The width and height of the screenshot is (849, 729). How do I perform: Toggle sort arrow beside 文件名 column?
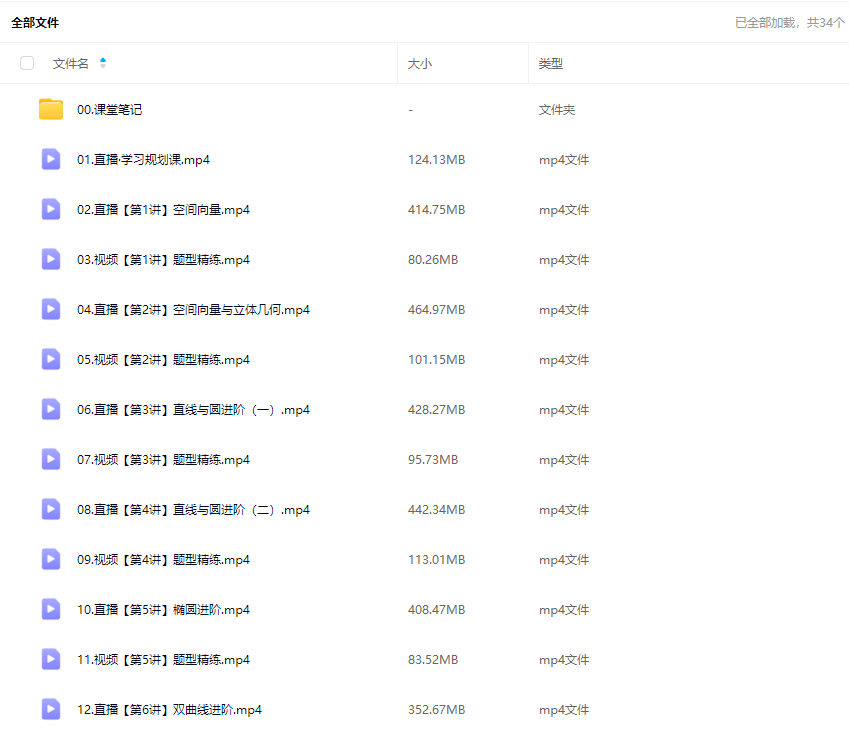click(103, 63)
